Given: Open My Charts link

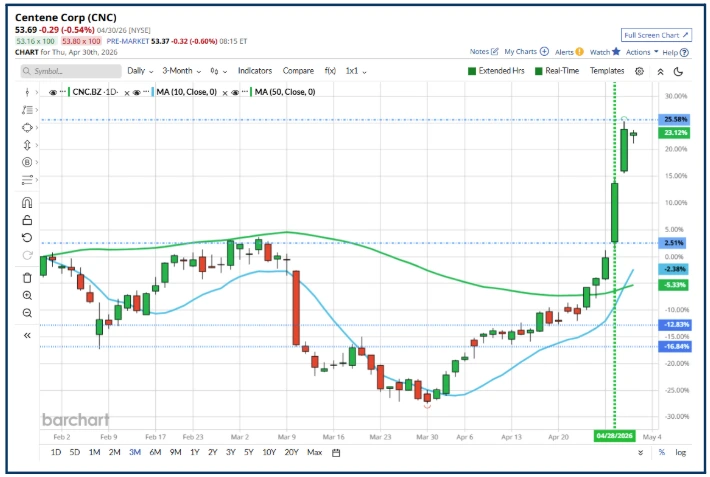Looking at the screenshot, I should pos(527,52).
